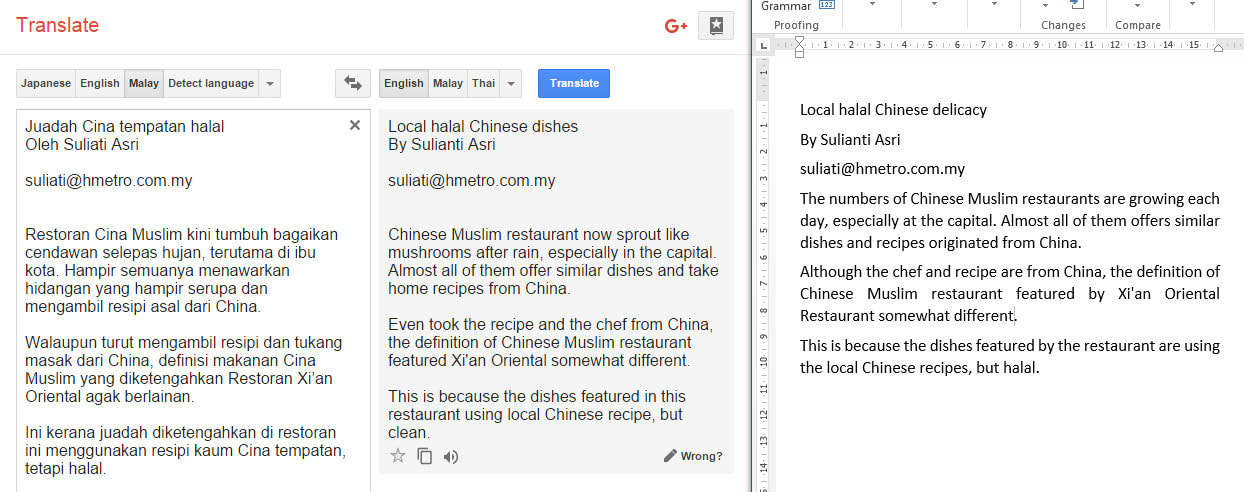The width and height of the screenshot is (1244, 492).
Task: Select Thai as target language
Action: tap(484, 83)
